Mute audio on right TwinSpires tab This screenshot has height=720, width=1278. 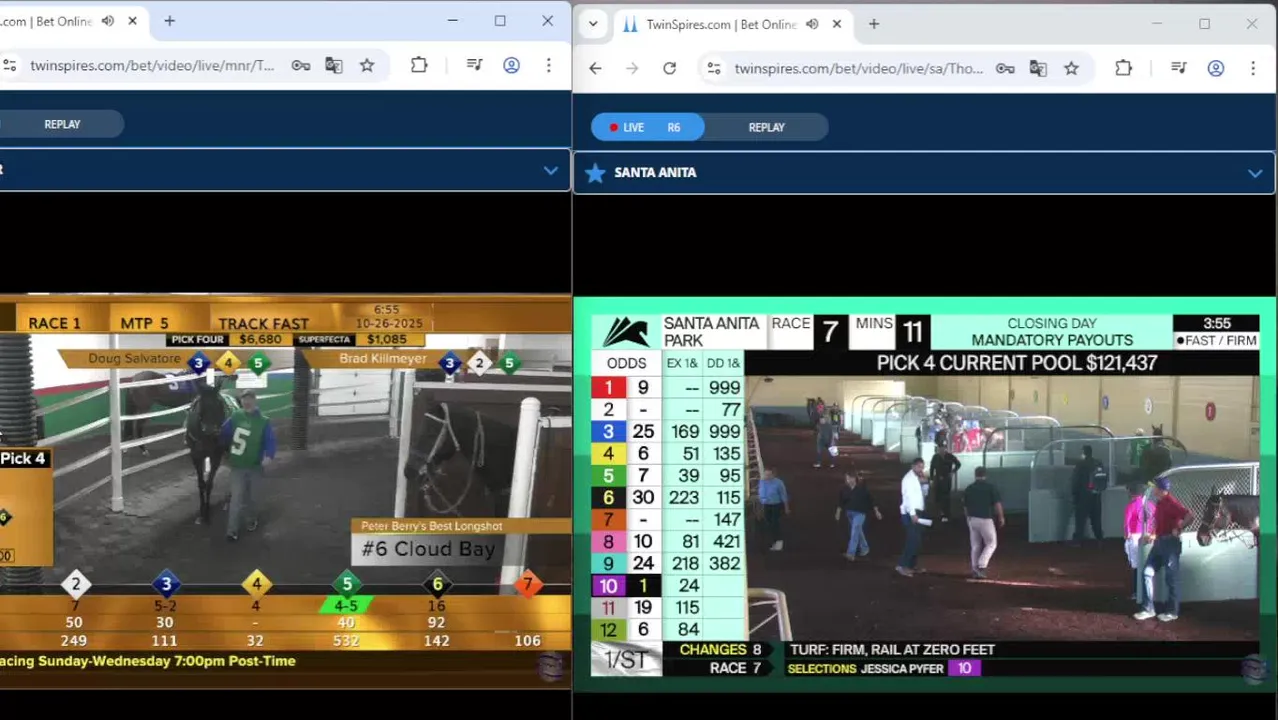click(x=811, y=24)
